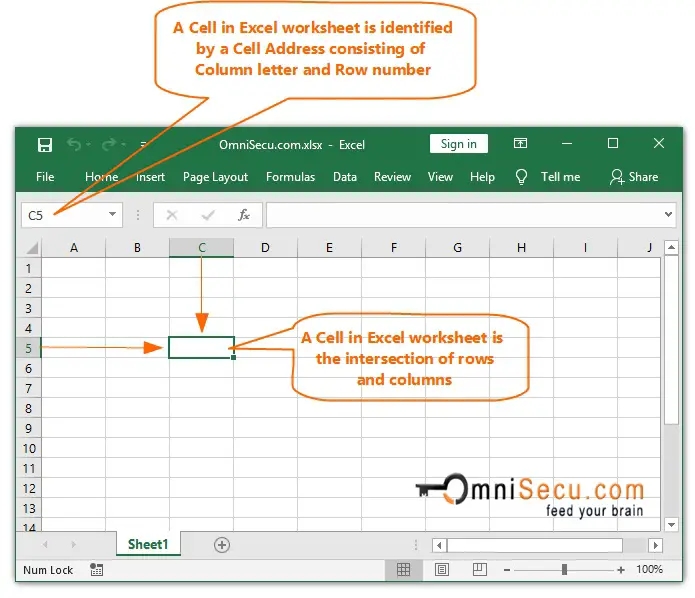Click the Insert Function fx icon
Screen dimensions: 695x598
[243, 215]
